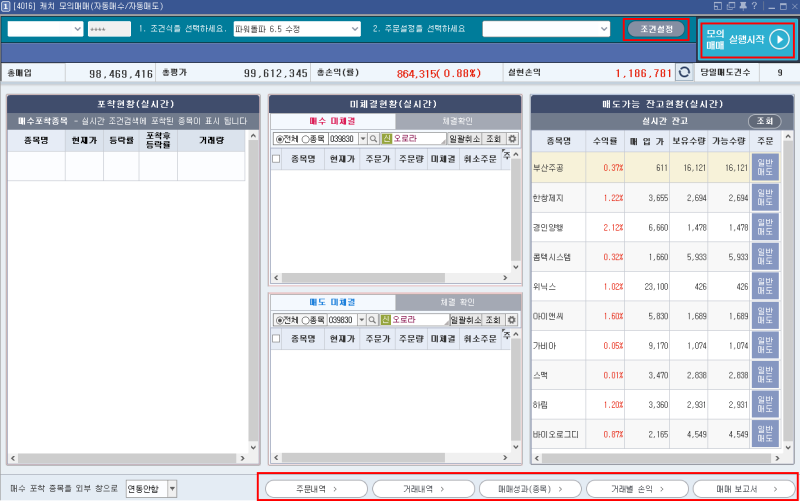Select the 바이오로그디 row name
The height and width of the screenshot is (501, 800).
point(556,434)
